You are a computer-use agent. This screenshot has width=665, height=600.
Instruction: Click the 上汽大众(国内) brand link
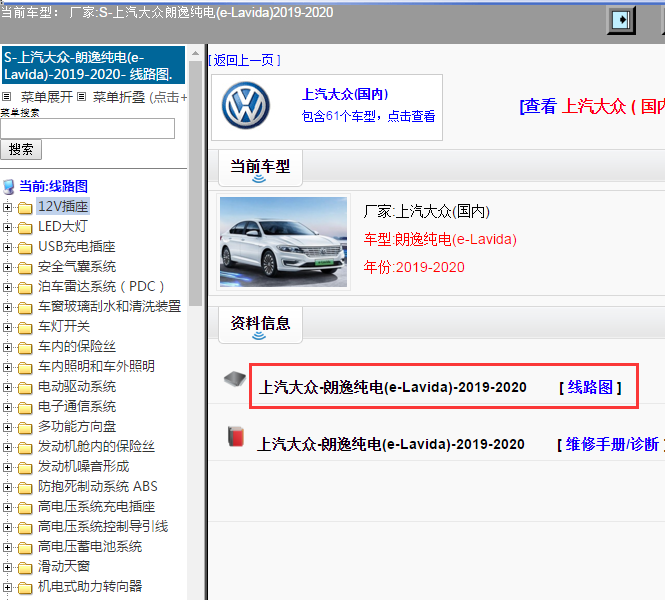(345, 94)
